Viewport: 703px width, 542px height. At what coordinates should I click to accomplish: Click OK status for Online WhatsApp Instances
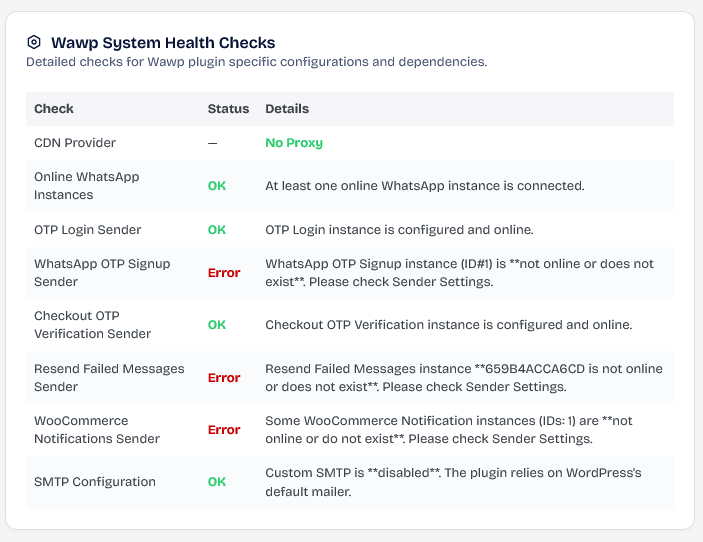(217, 186)
